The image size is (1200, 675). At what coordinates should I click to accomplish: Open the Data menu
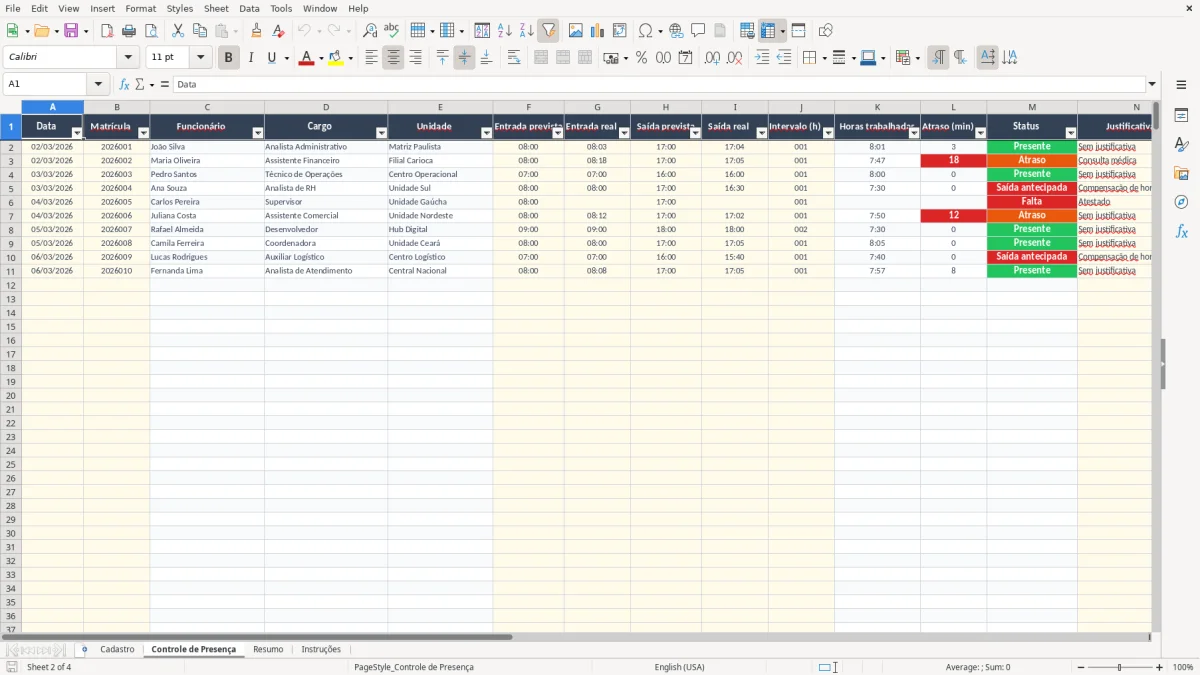tap(249, 8)
